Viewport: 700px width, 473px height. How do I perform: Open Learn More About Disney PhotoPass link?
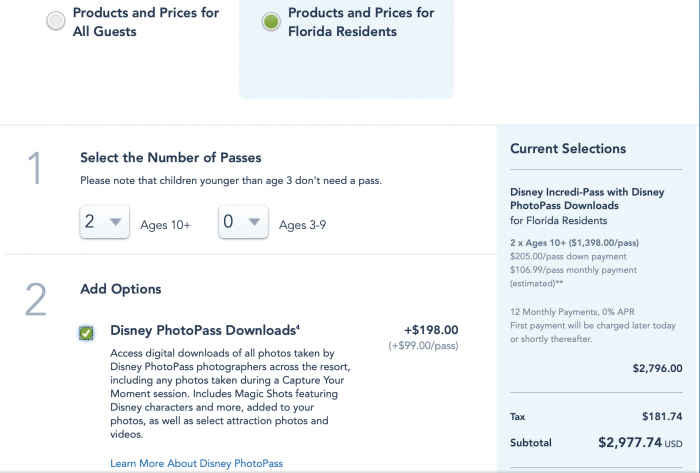click(196, 463)
